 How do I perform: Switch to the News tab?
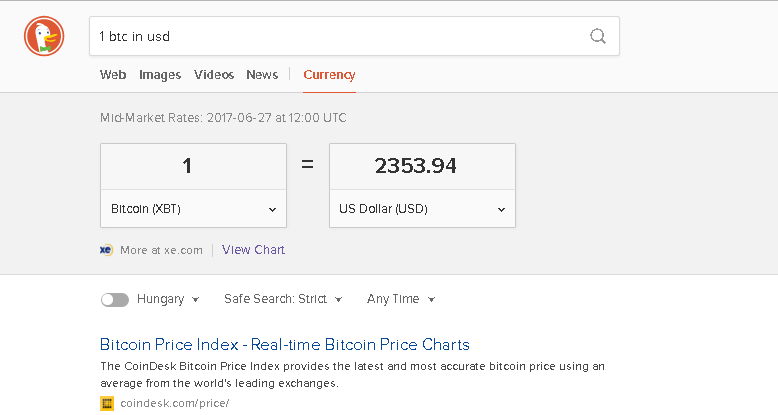point(262,74)
